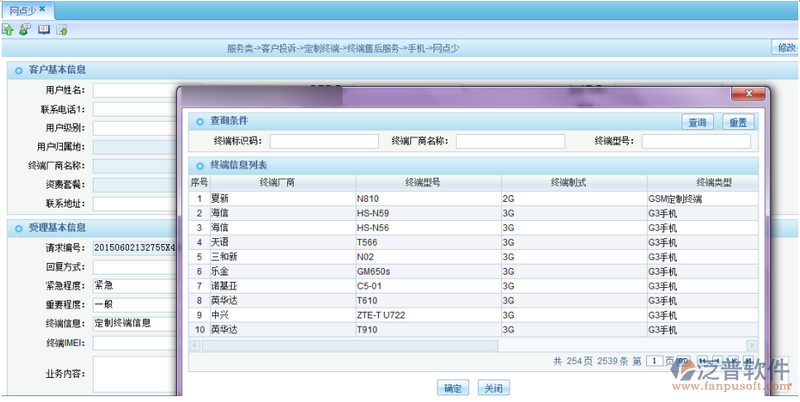Click the page number box in pagination
This screenshot has height=402, width=800.
tap(654, 361)
